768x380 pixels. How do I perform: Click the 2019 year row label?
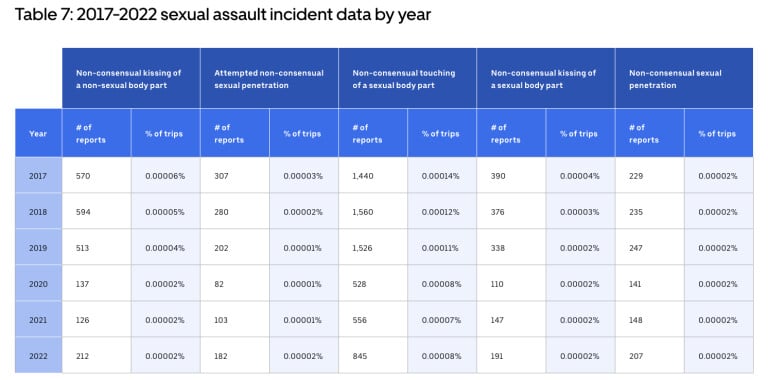38,248
